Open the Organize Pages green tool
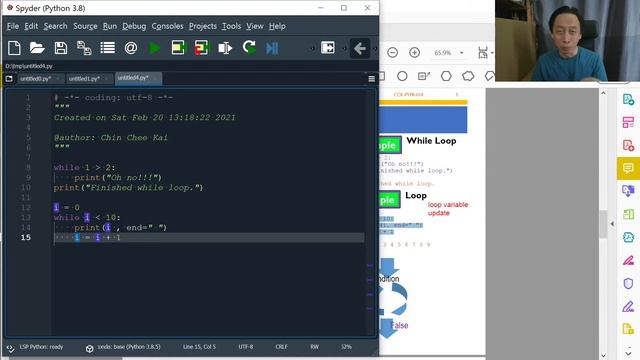640x360 pixels. click(628, 214)
